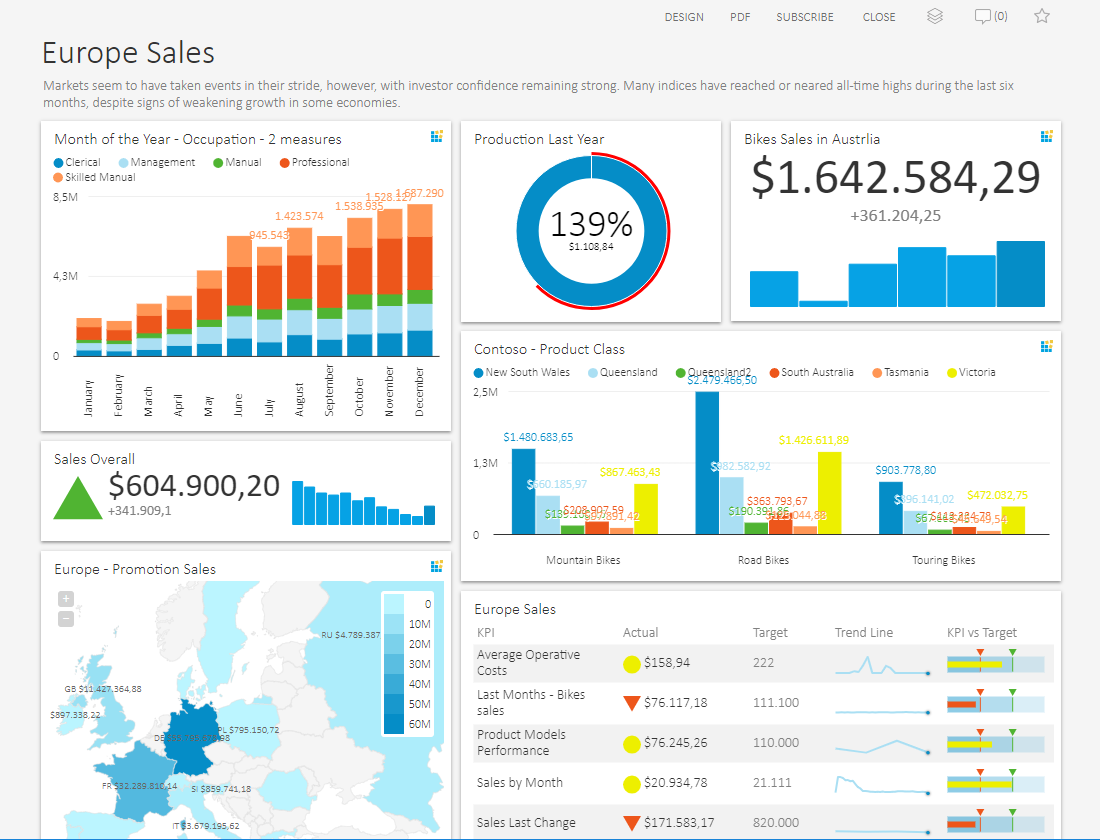Toggle Tasmania legend item

coord(901,372)
